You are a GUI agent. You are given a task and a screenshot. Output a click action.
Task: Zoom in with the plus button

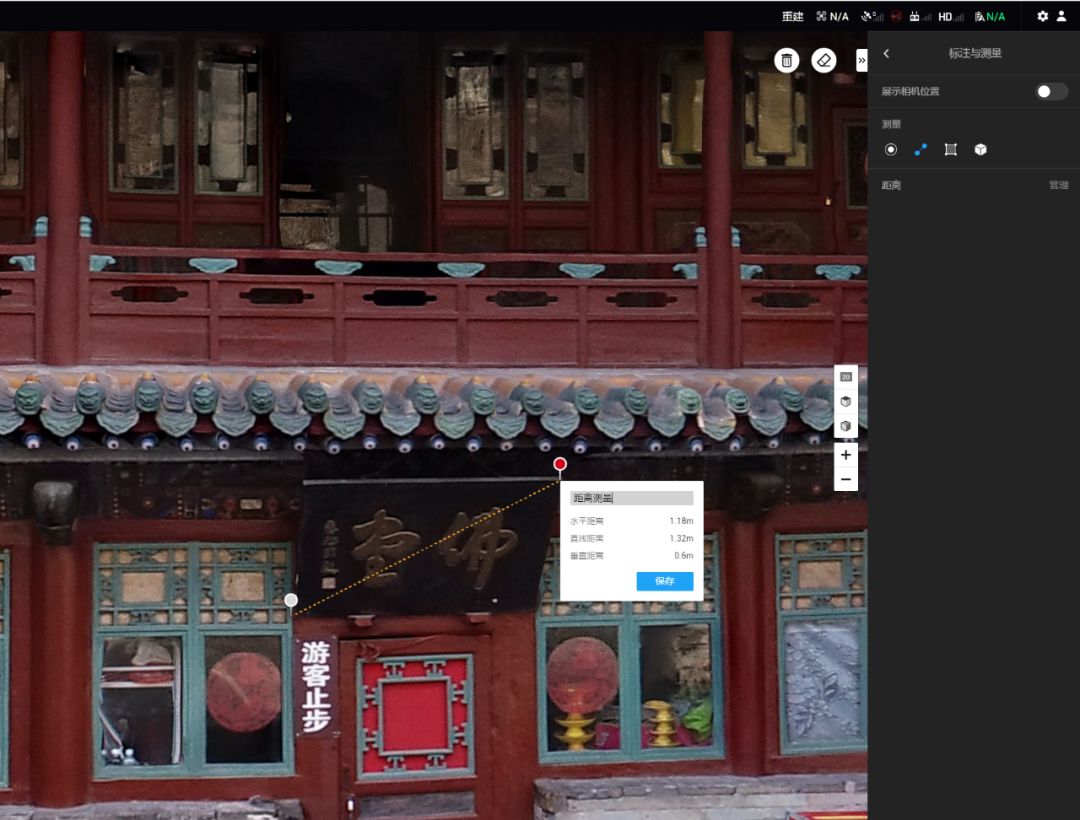[846, 455]
